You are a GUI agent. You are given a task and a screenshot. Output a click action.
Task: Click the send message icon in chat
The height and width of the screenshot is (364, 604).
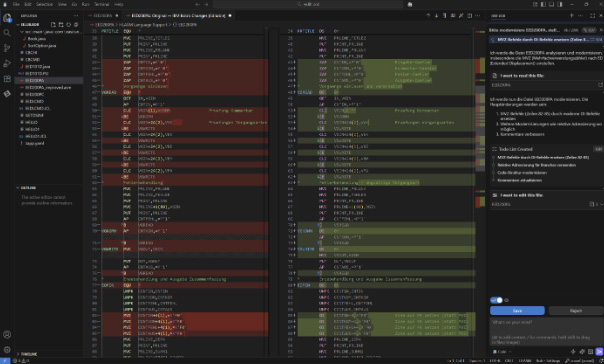pyautogui.click(x=599, y=351)
